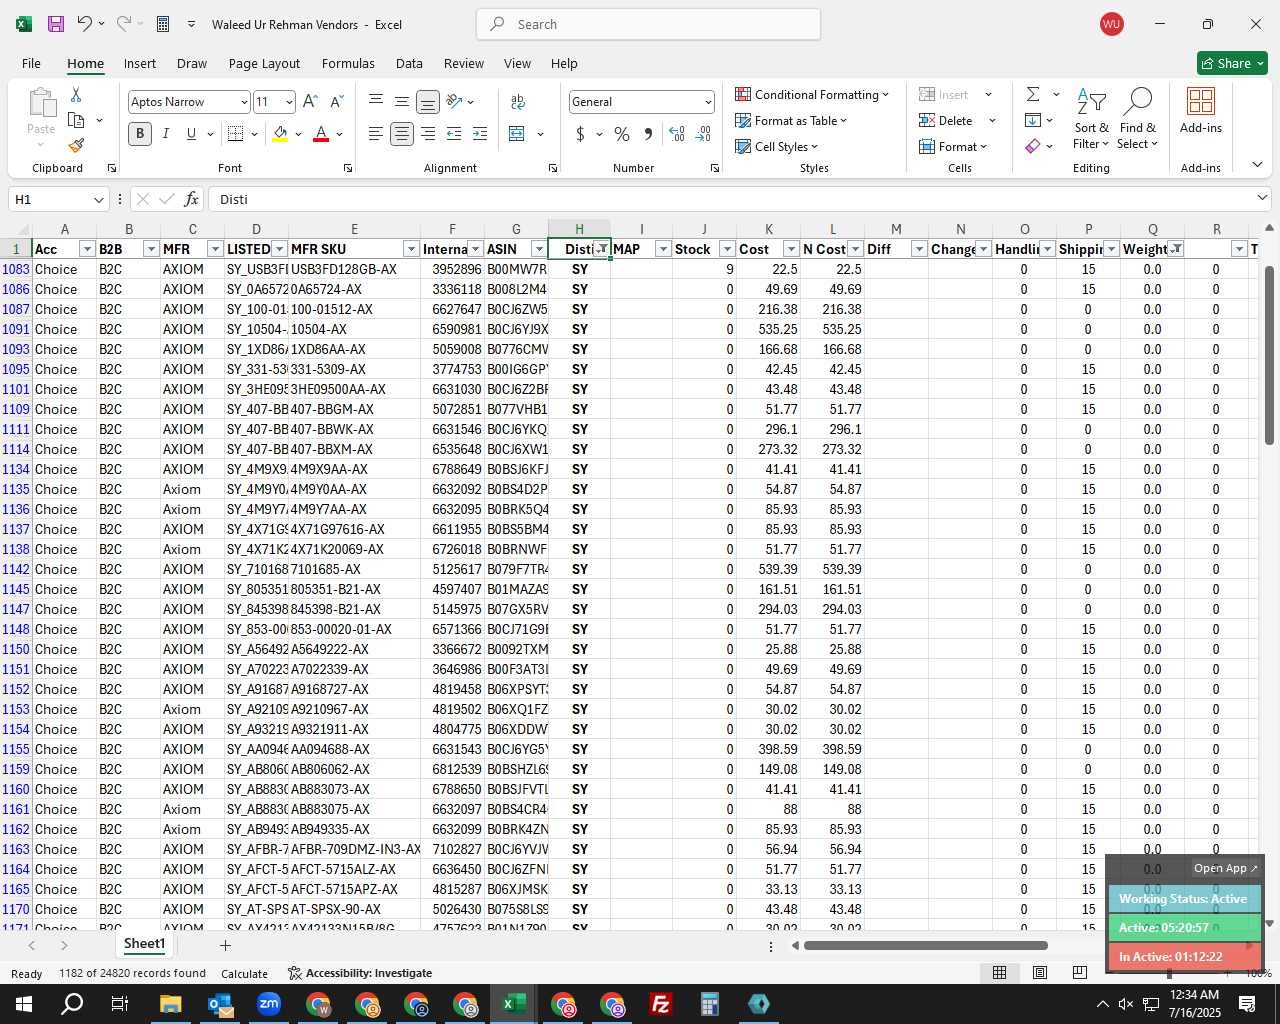This screenshot has width=1280, height=1024.
Task: Click Format cells button
Action: tap(953, 146)
